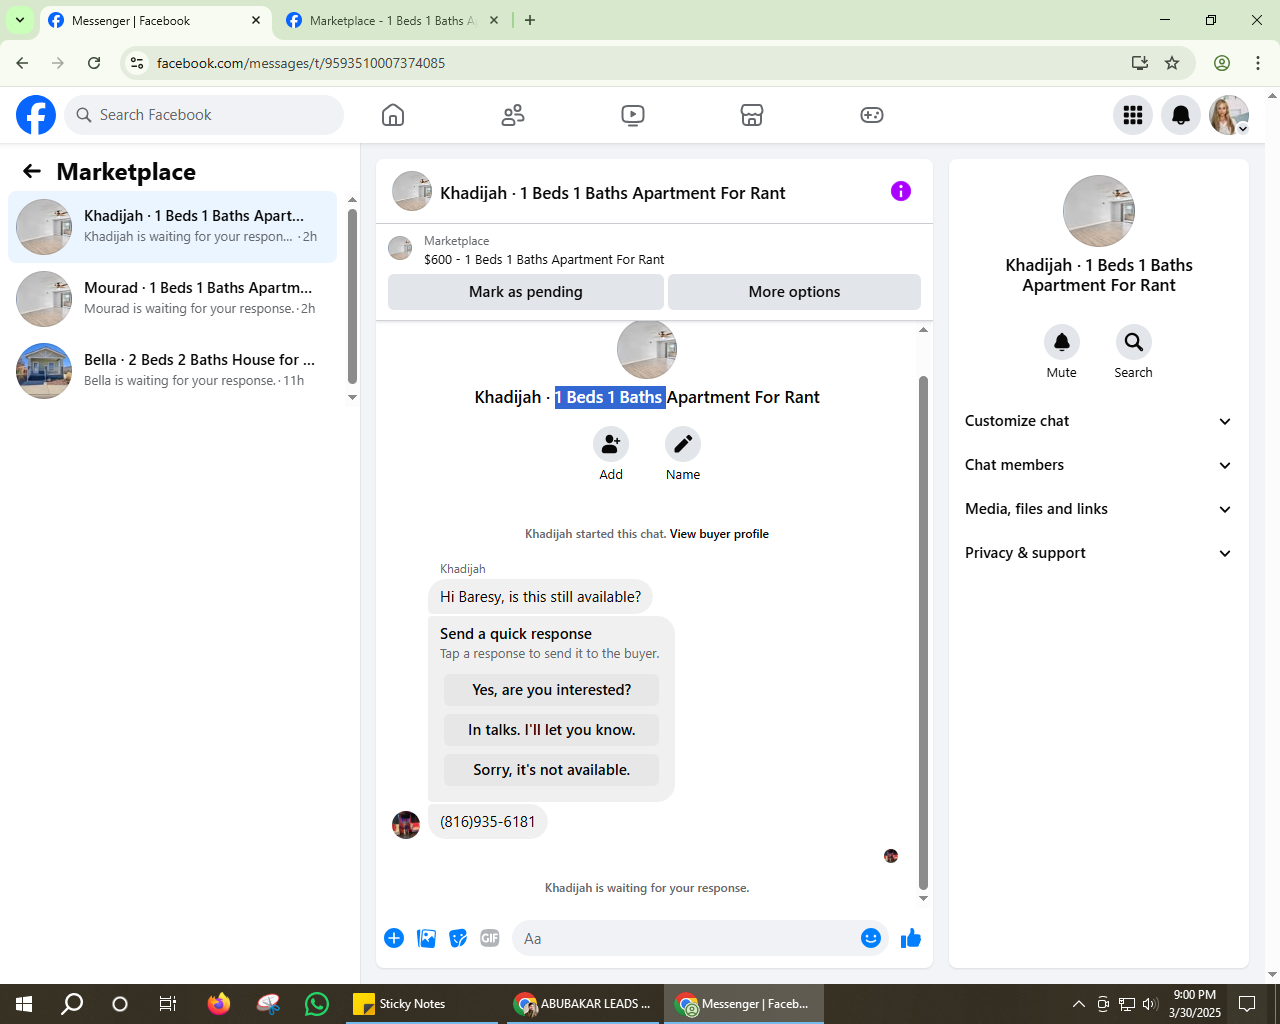Click the More options button
1280x1024 pixels.
coord(794,292)
